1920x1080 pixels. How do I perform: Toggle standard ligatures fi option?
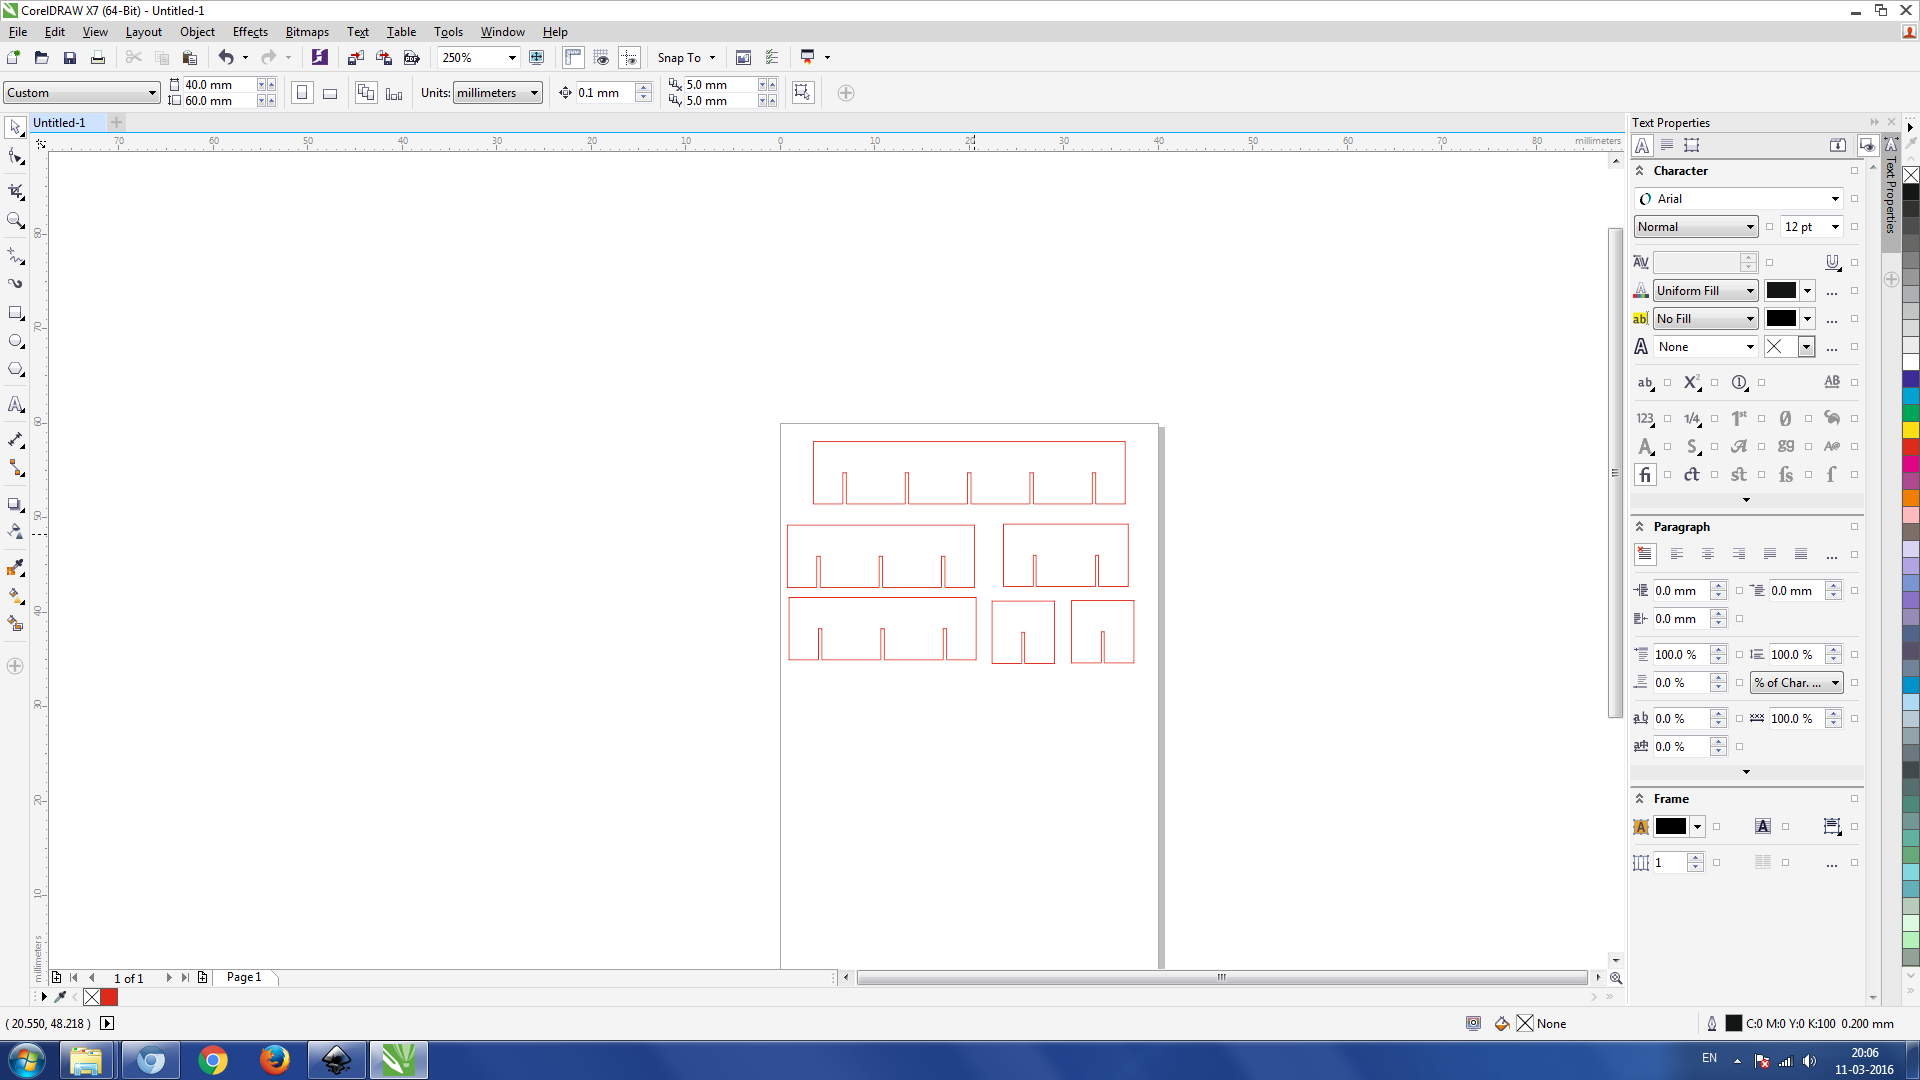click(1645, 475)
